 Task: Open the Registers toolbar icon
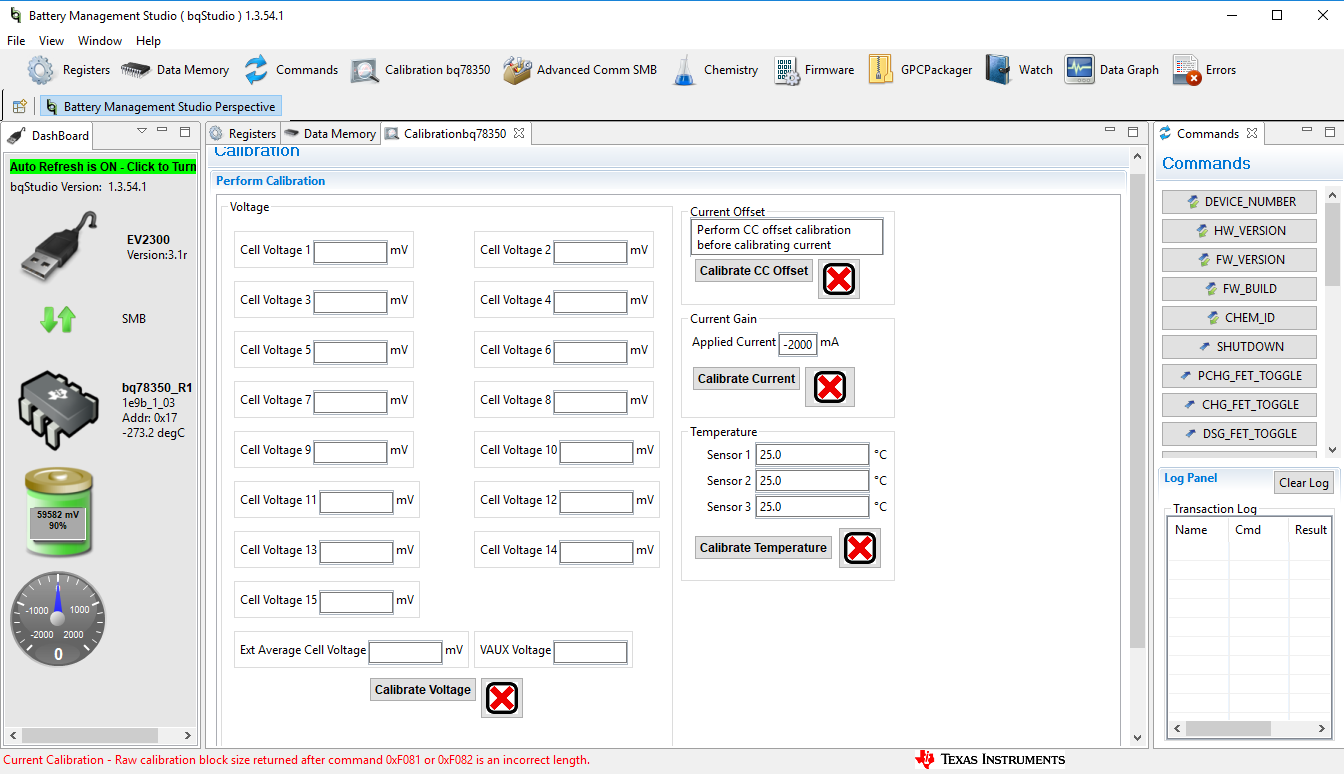[x=68, y=70]
